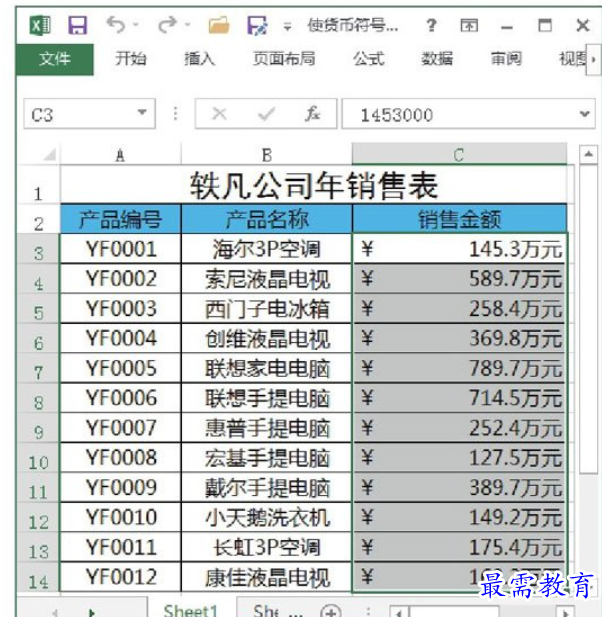Open the 页面布局 Page Layout tab

284,59
